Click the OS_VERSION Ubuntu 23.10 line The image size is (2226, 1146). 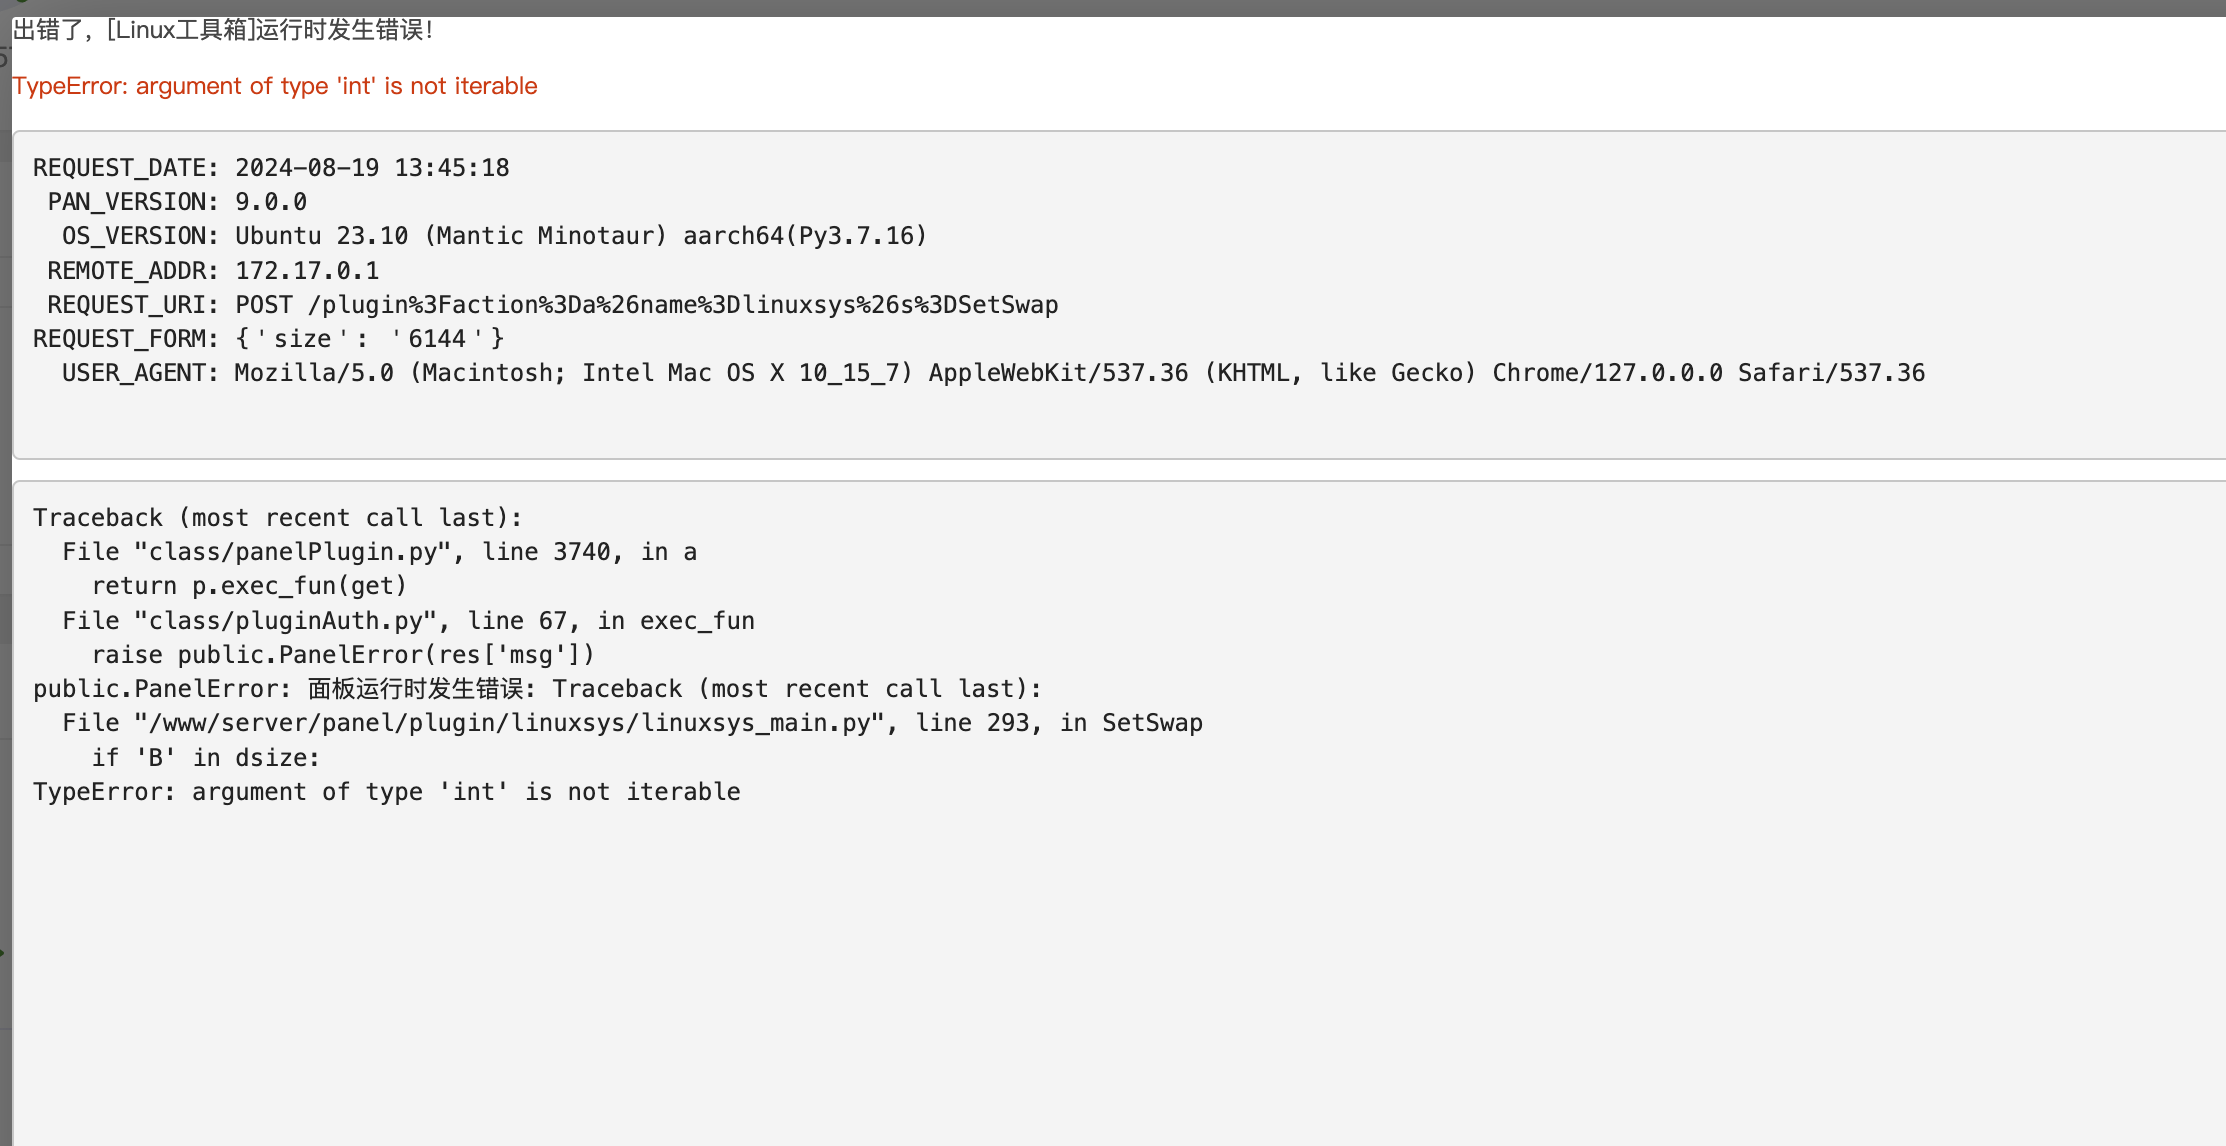point(494,236)
